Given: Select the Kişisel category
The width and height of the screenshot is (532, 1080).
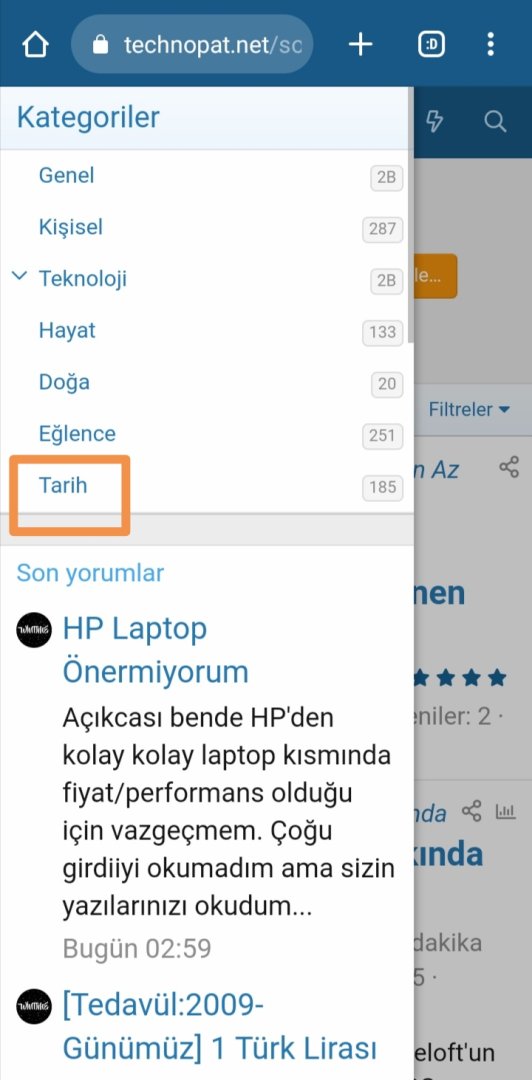Looking at the screenshot, I should tap(70, 227).
